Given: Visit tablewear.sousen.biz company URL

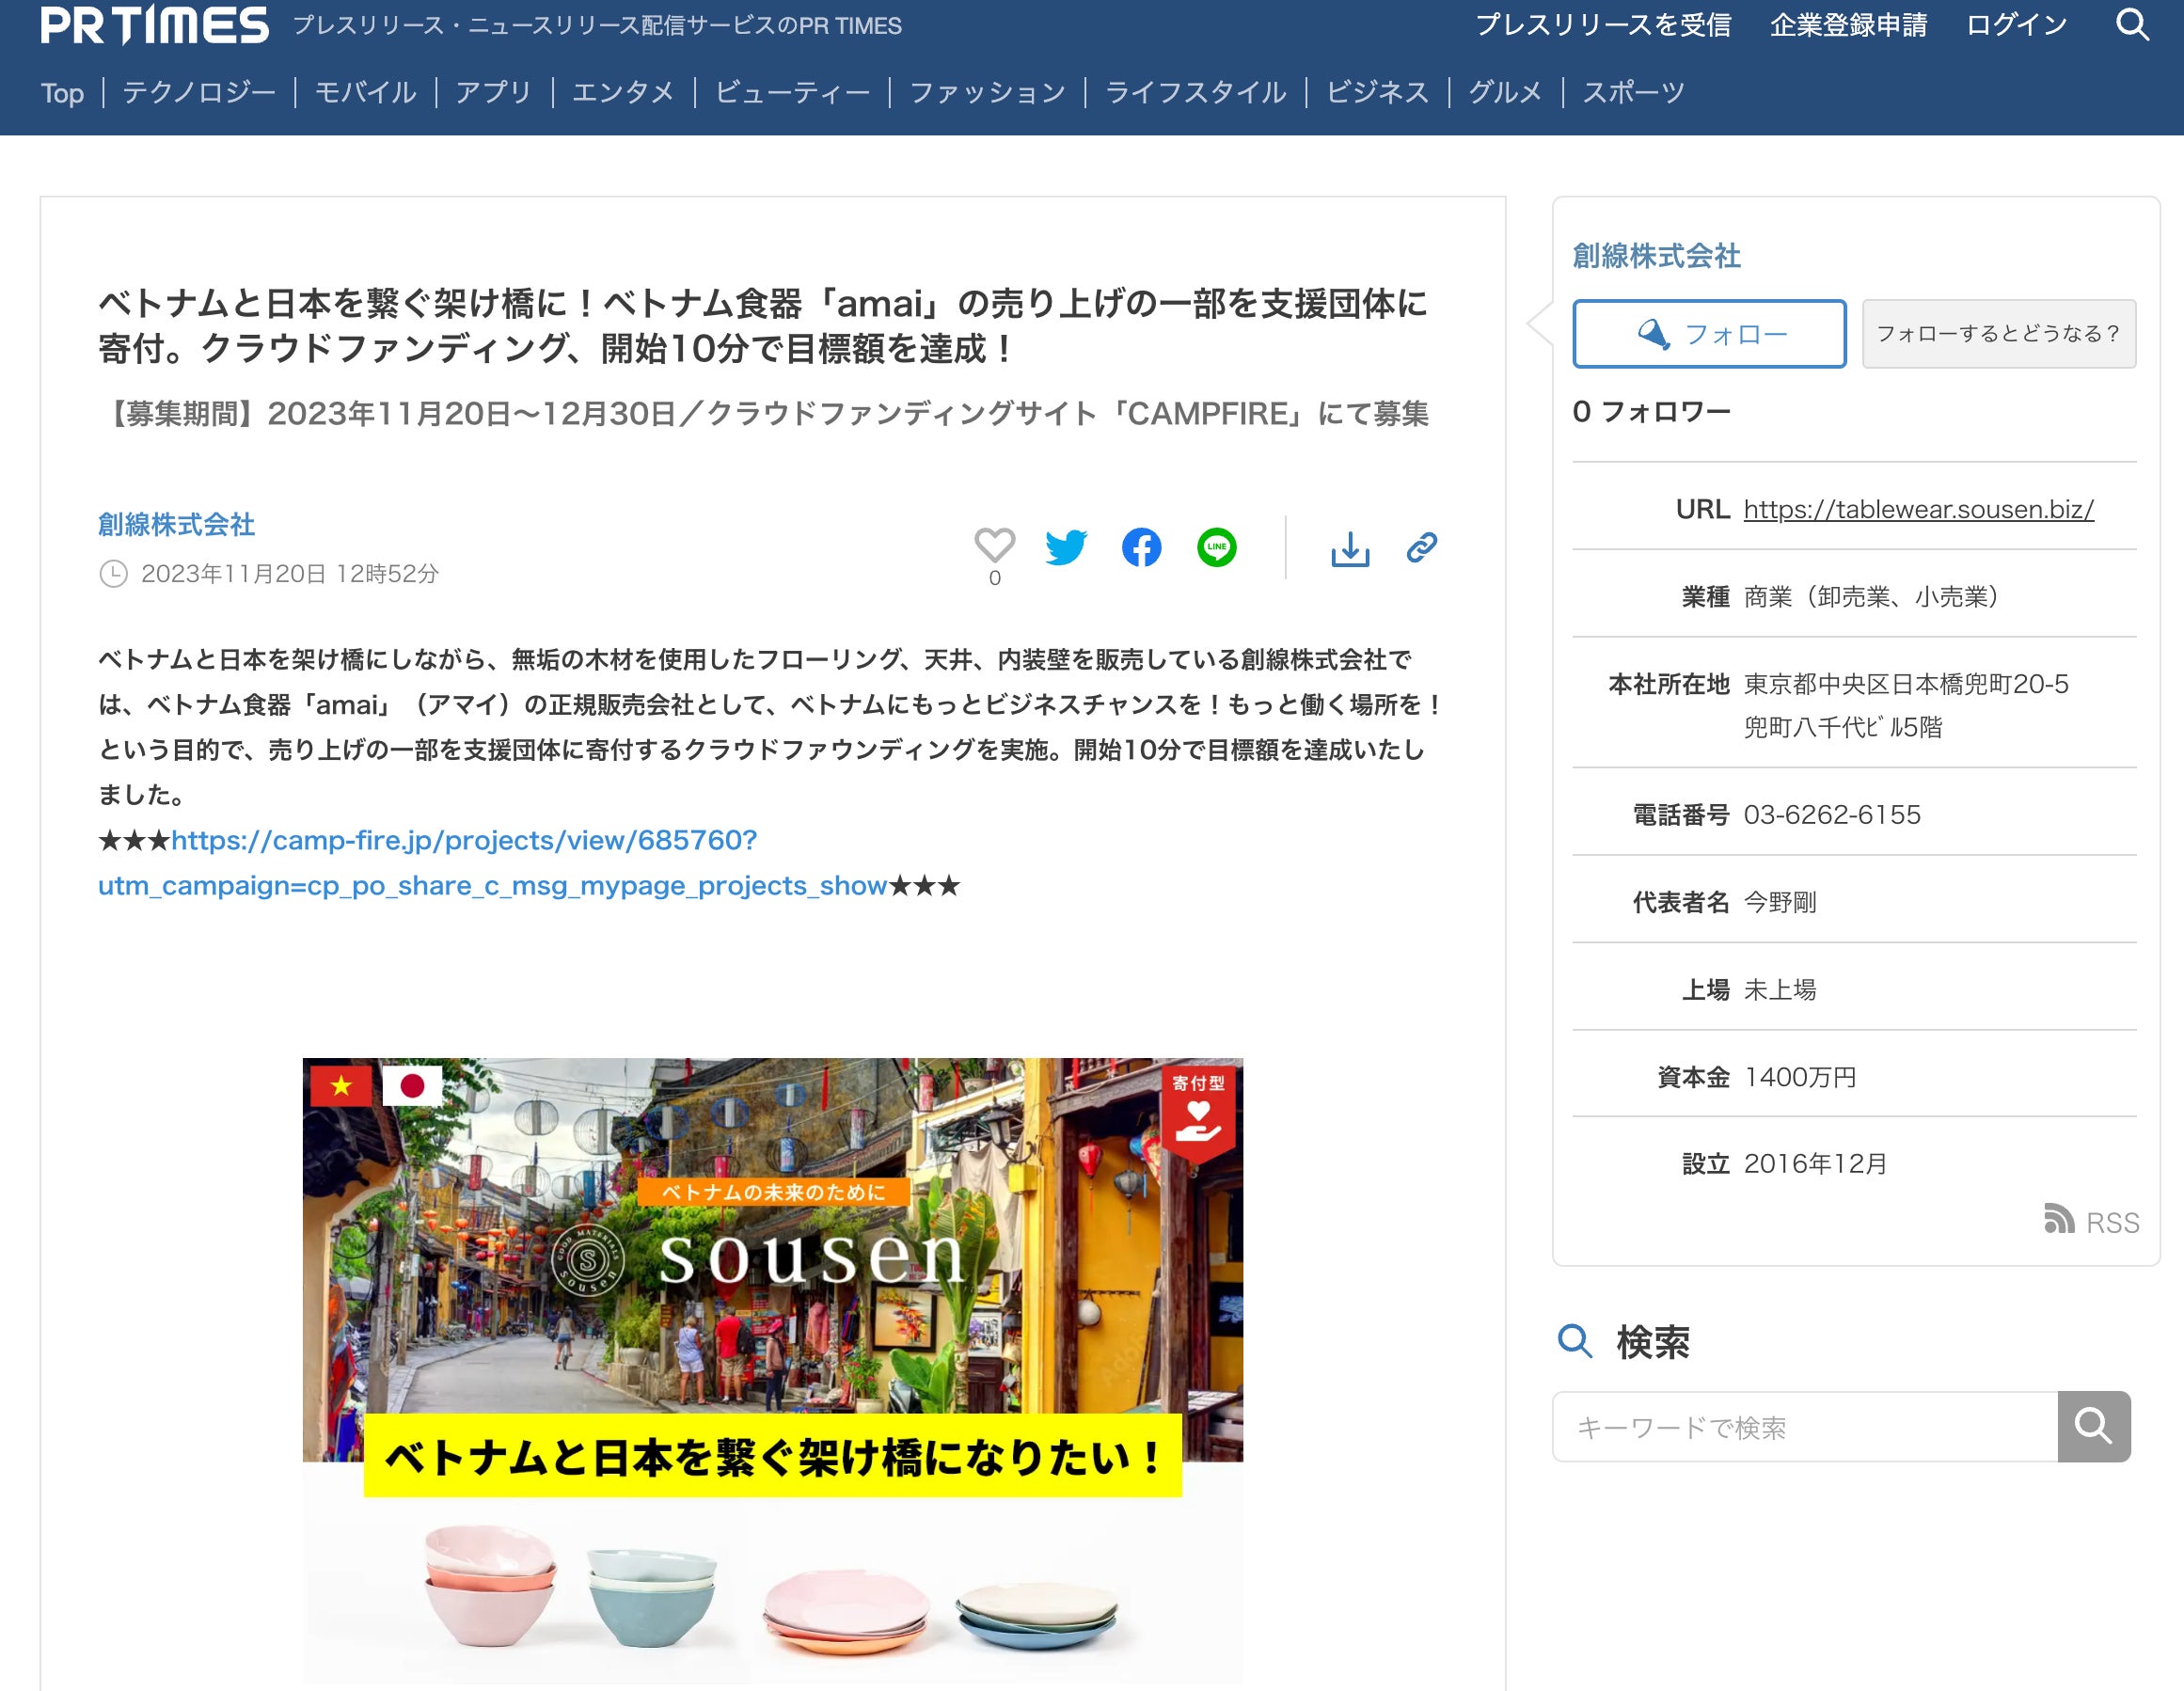Looking at the screenshot, I should pos(1918,509).
